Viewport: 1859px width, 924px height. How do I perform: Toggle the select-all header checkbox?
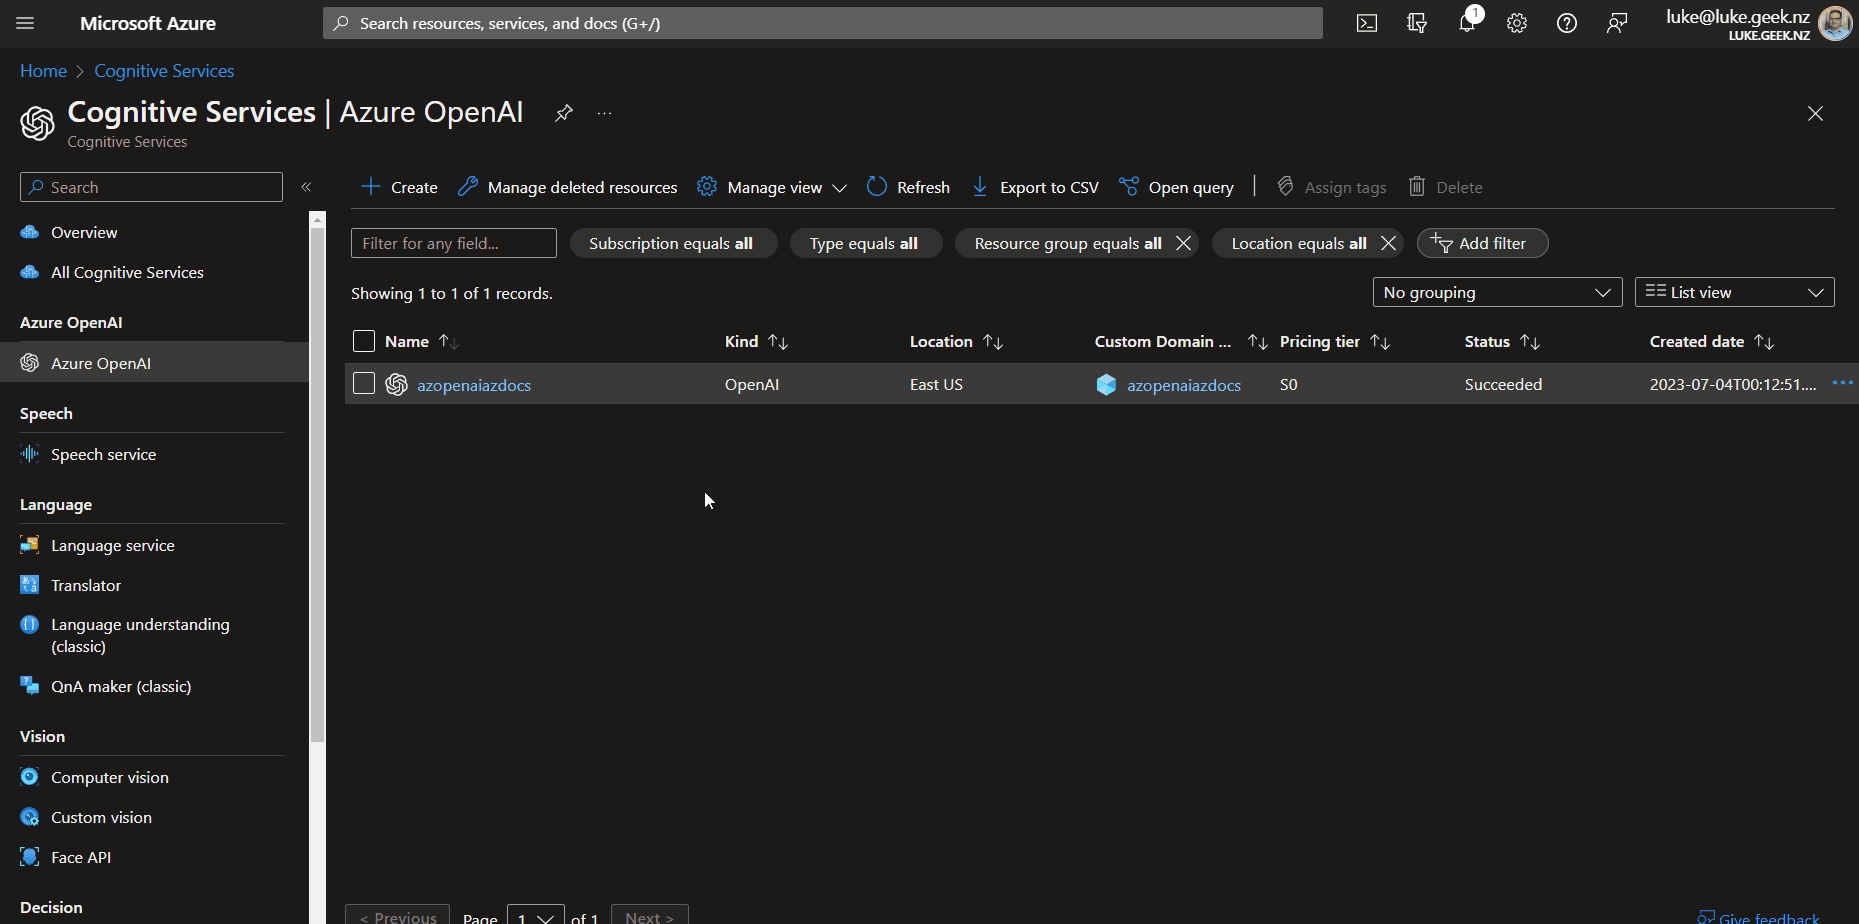click(x=364, y=341)
